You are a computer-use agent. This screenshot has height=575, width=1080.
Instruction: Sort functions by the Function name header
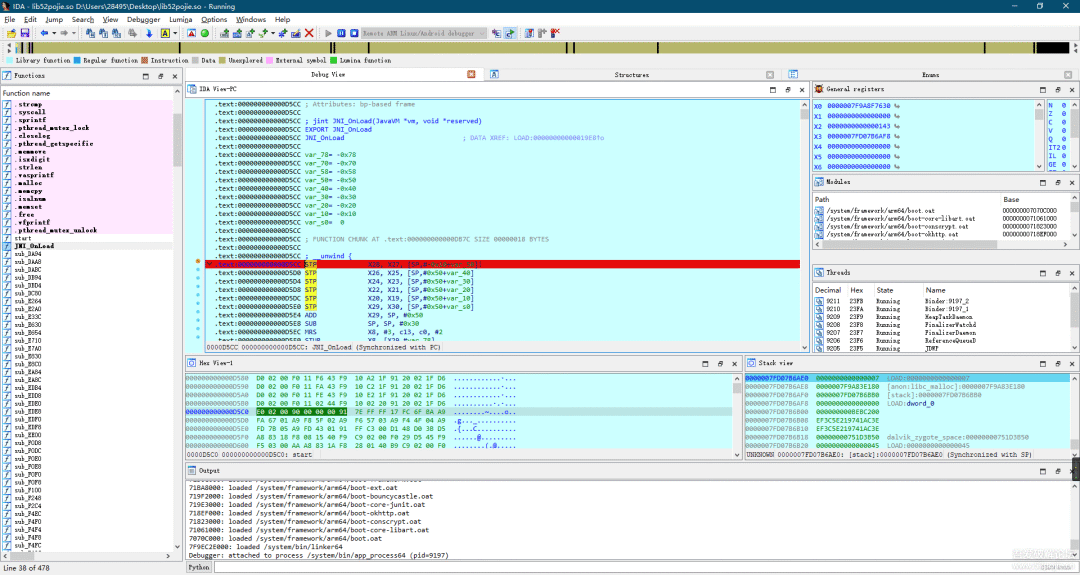pyautogui.click(x=87, y=93)
